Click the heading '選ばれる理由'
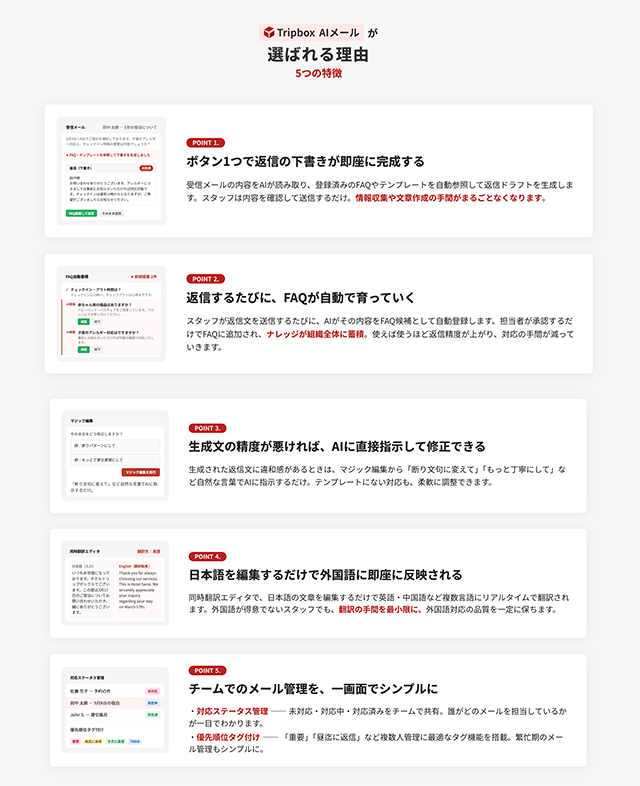 tap(318, 54)
